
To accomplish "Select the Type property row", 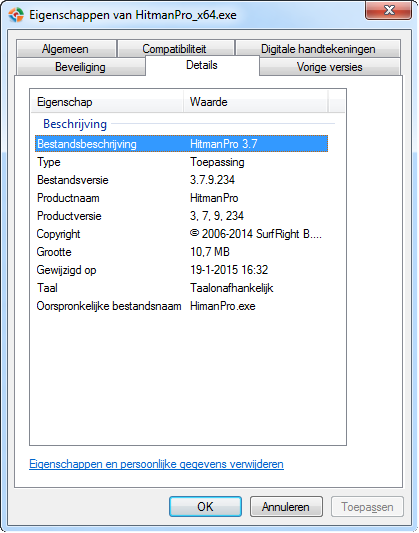I will [x=181, y=162].
